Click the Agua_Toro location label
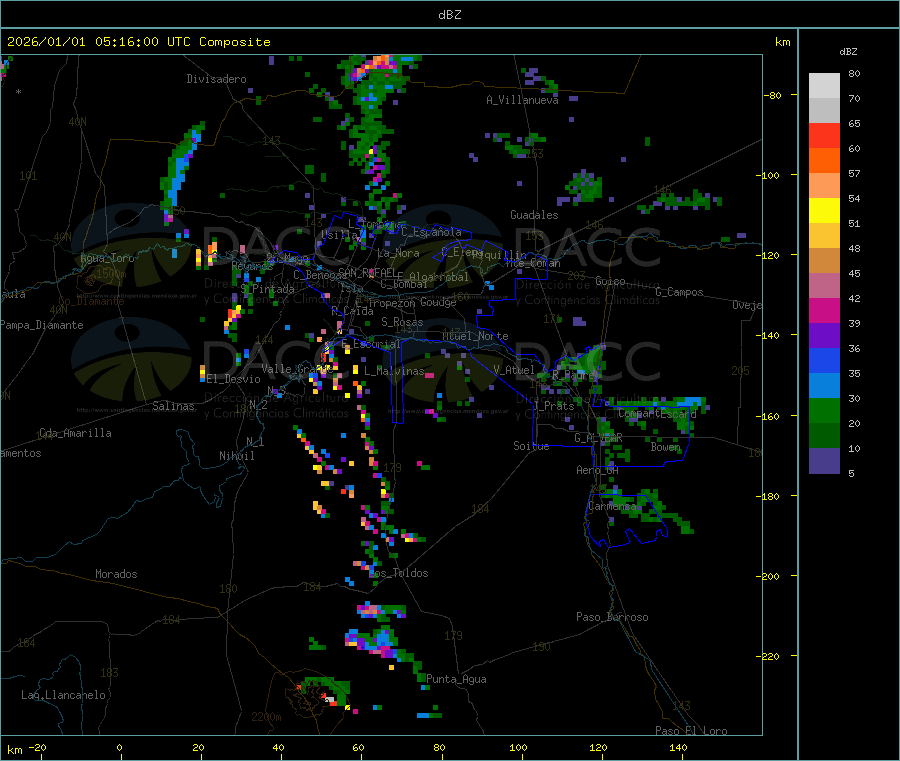This screenshot has height=761, width=900. [x=107, y=258]
